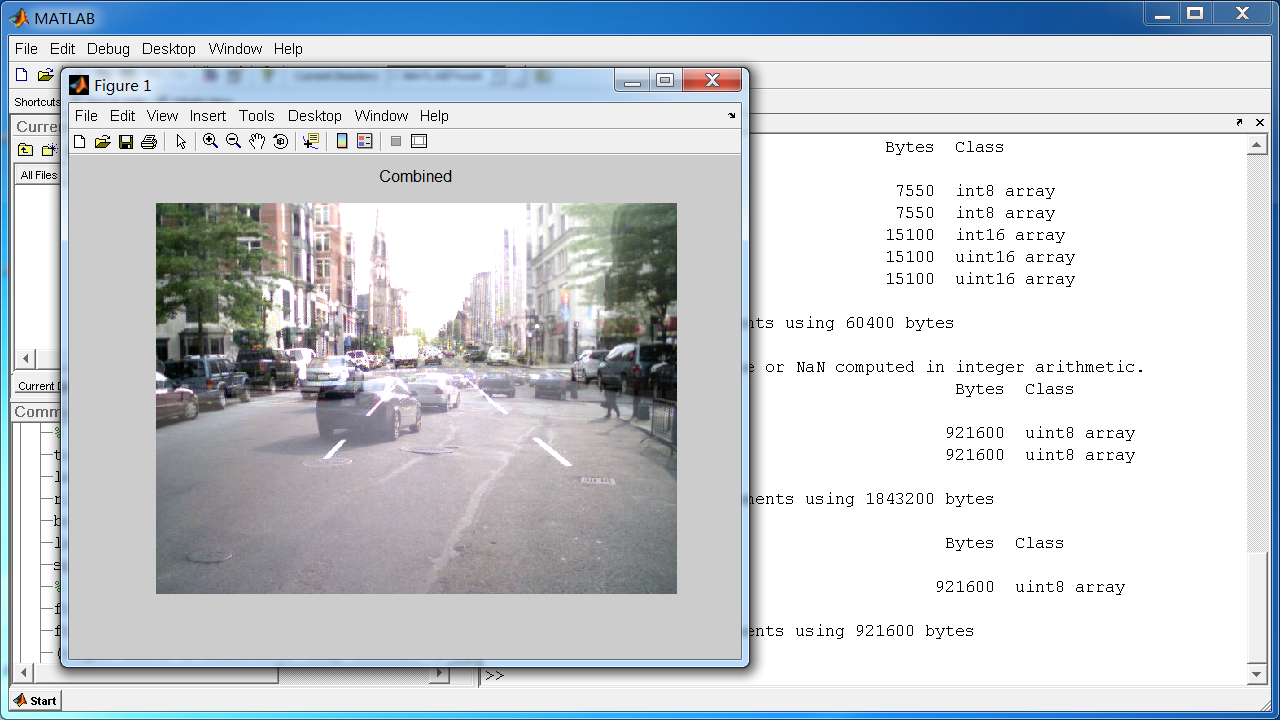
Task: Insert a legend using toolbar icon
Action: pos(365,141)
